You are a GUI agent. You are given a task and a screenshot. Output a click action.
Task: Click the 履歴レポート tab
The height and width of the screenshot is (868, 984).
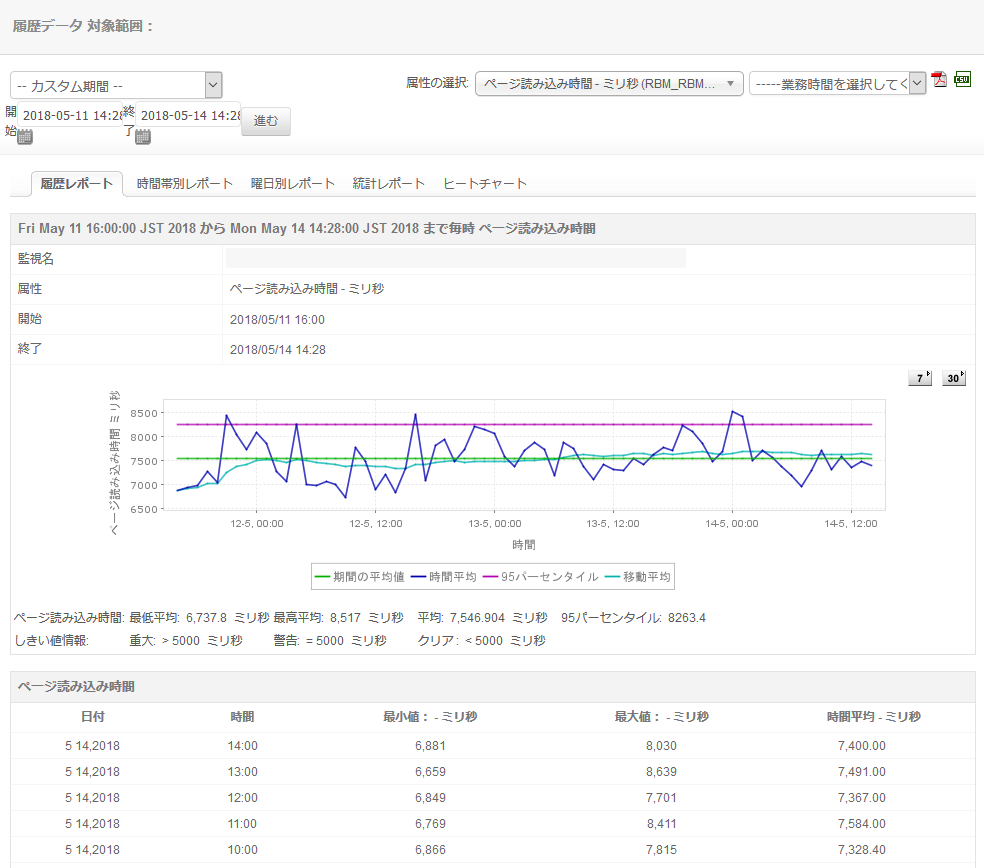click(77, 184)
